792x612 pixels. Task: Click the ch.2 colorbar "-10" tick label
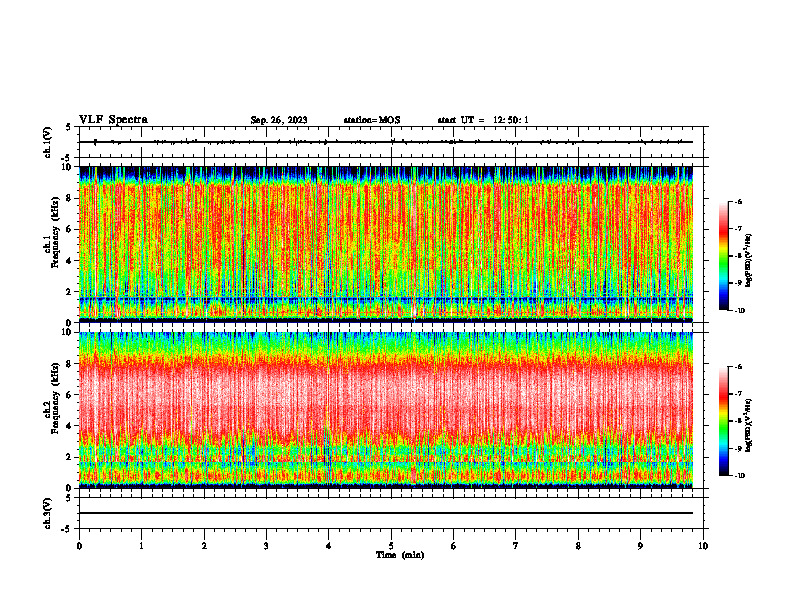(x=740, y=476)
